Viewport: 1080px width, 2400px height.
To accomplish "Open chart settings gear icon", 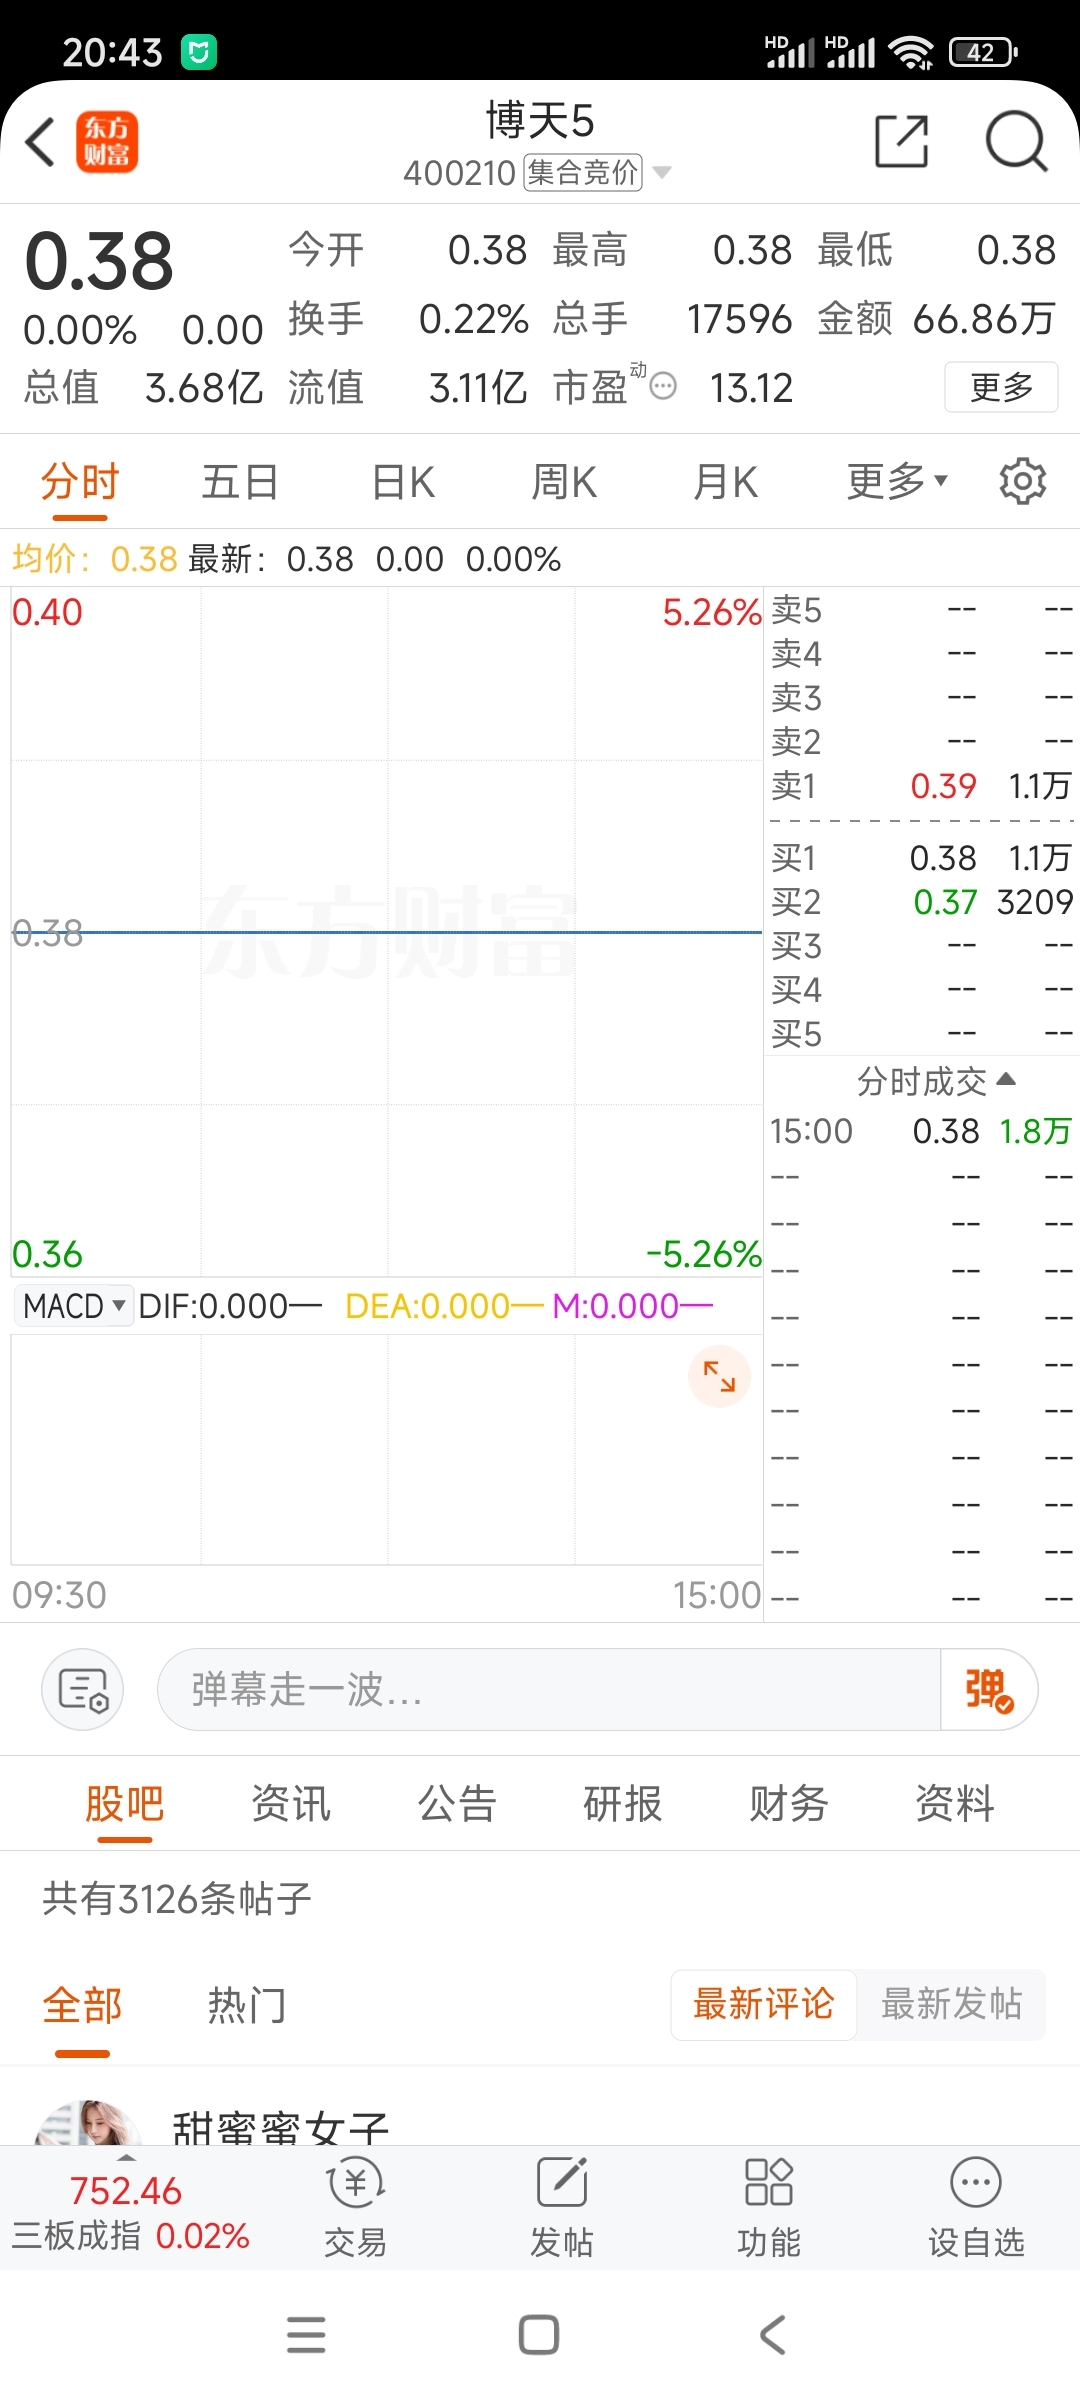I will point(1022,481).
